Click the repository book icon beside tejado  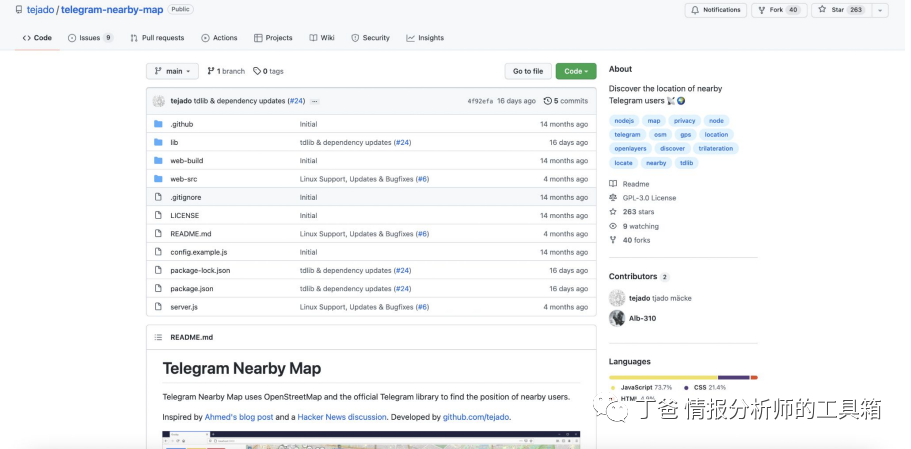click(19, 10)
